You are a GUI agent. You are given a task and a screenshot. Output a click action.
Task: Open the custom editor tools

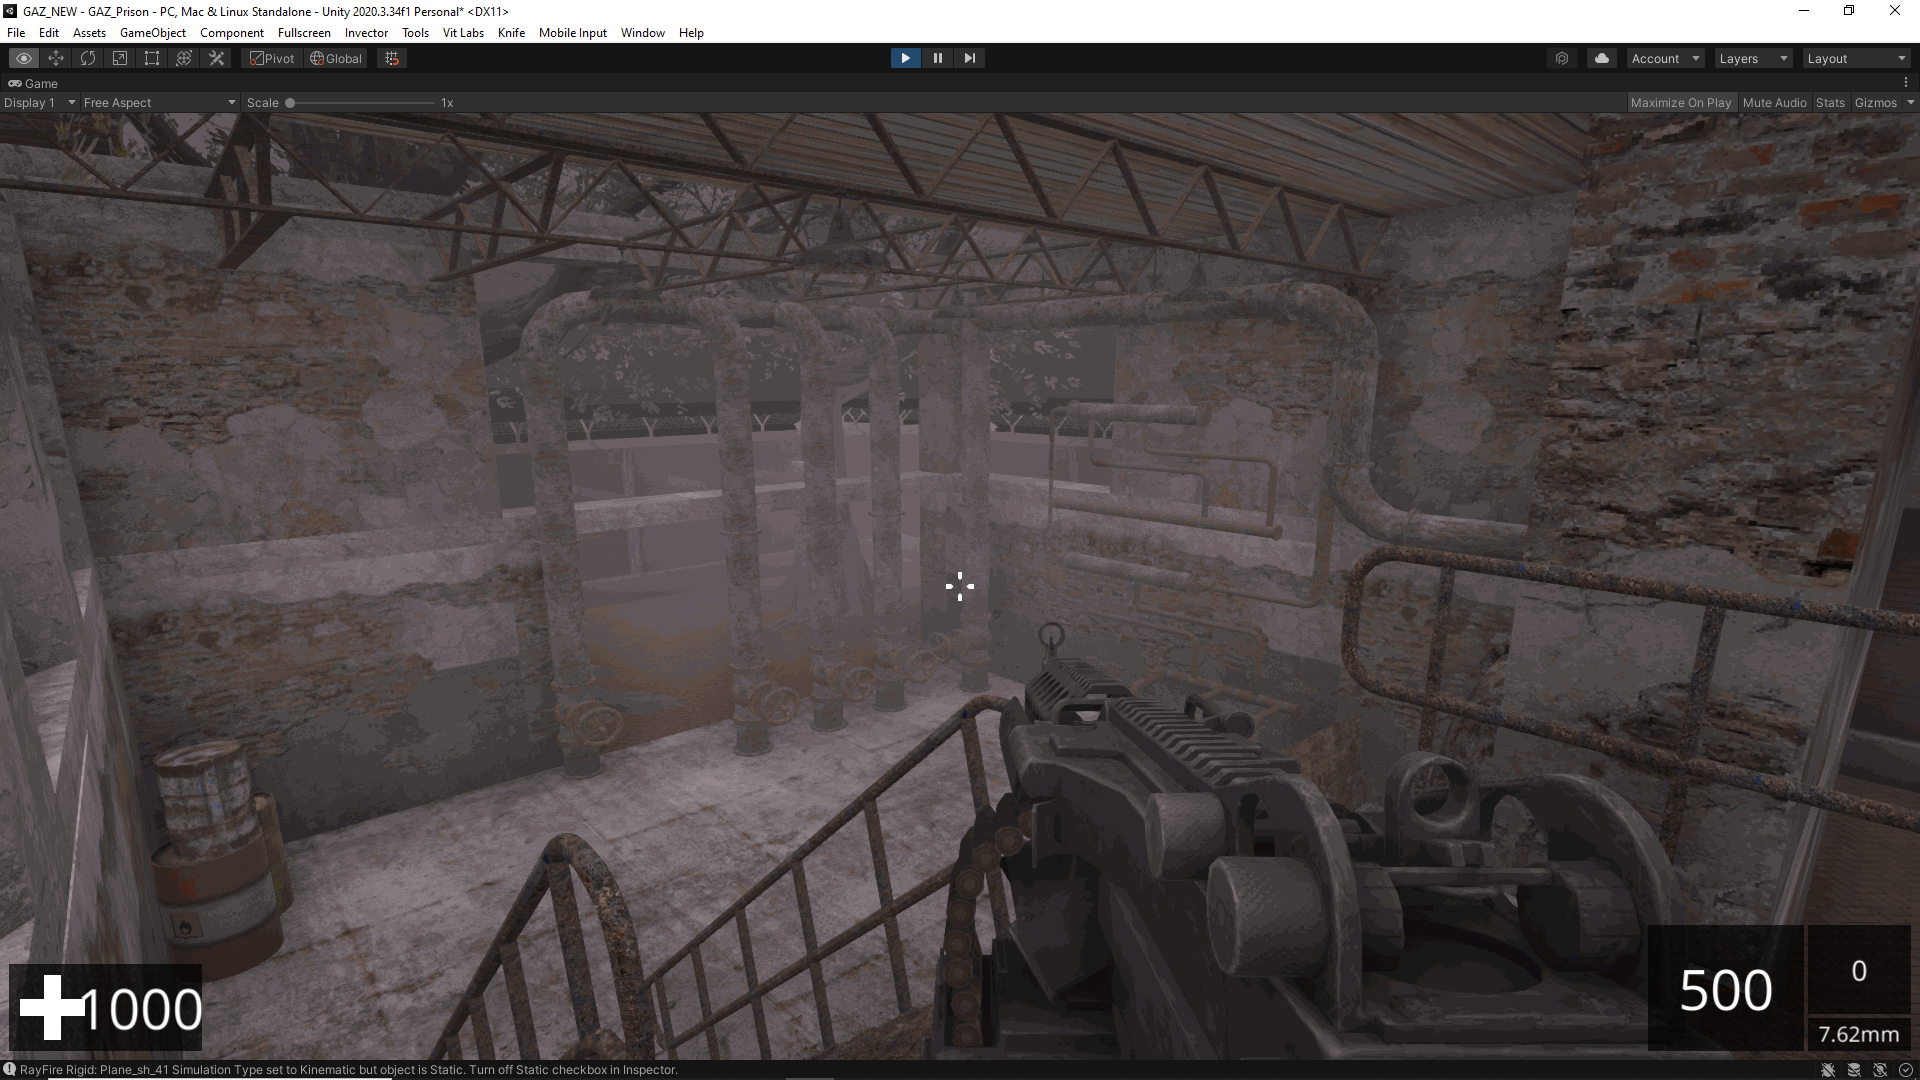(x=216, y=58)
